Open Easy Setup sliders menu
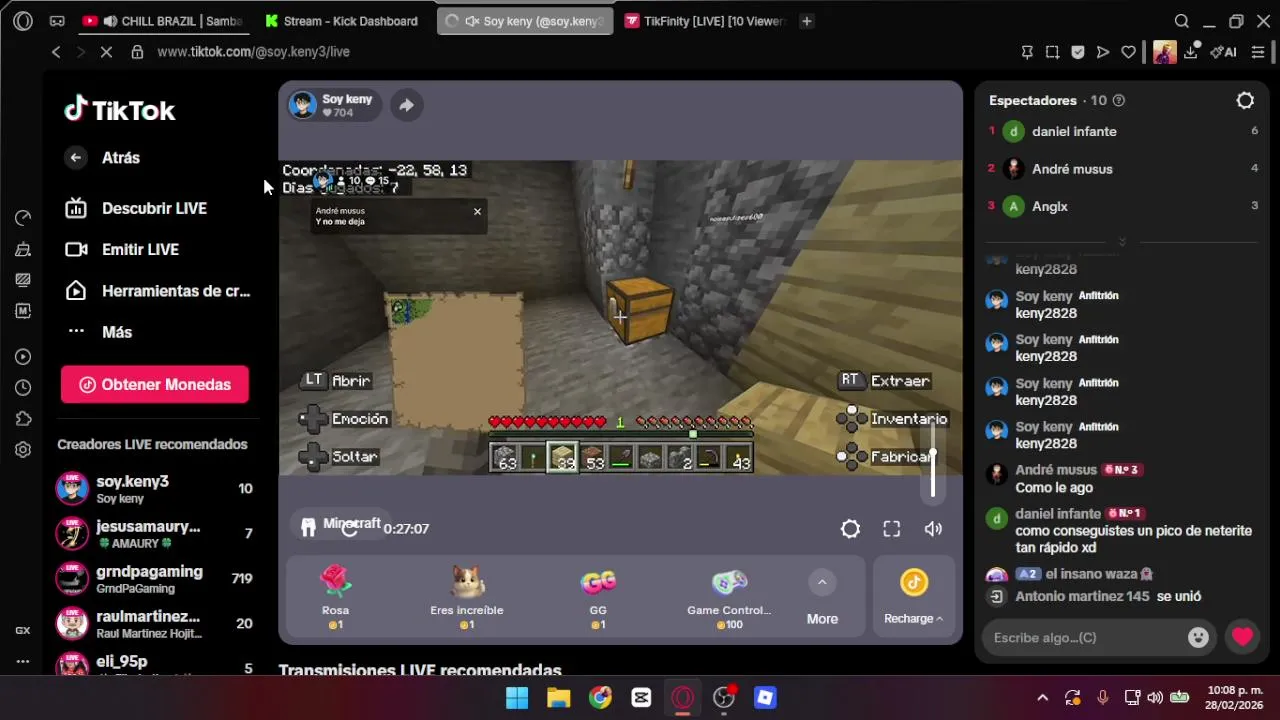This screenshot has width=1280, height=720. click(x=1258, y=52)
